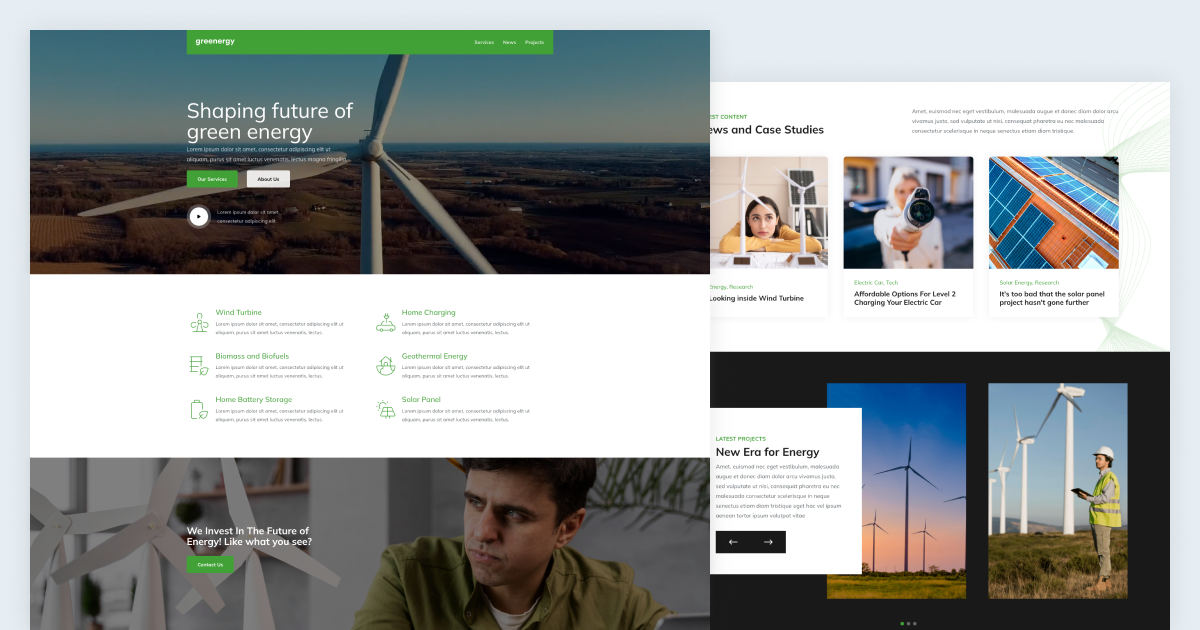Select the Biomass and Biofuels icon
Image resolution: width=1200 pixels, height=630 pixels.
click(198, 363)
